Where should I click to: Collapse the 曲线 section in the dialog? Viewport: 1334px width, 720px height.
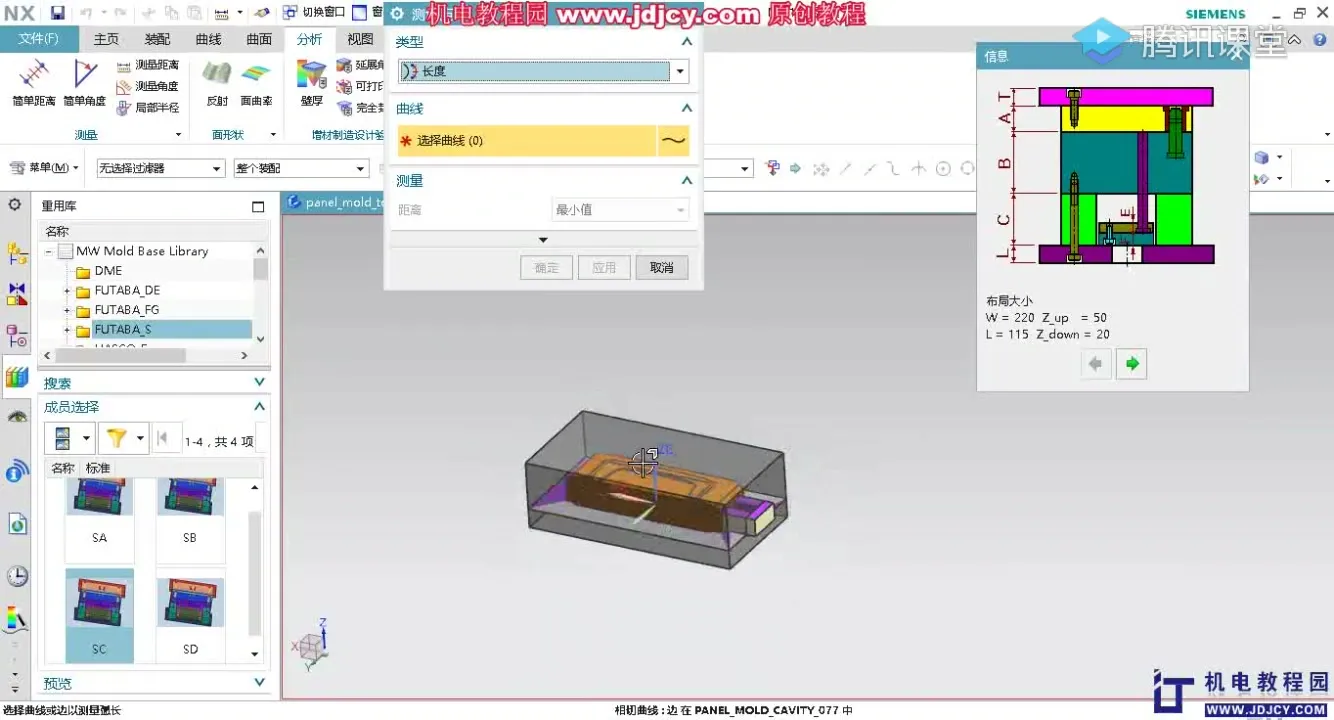tap(686, 108)
